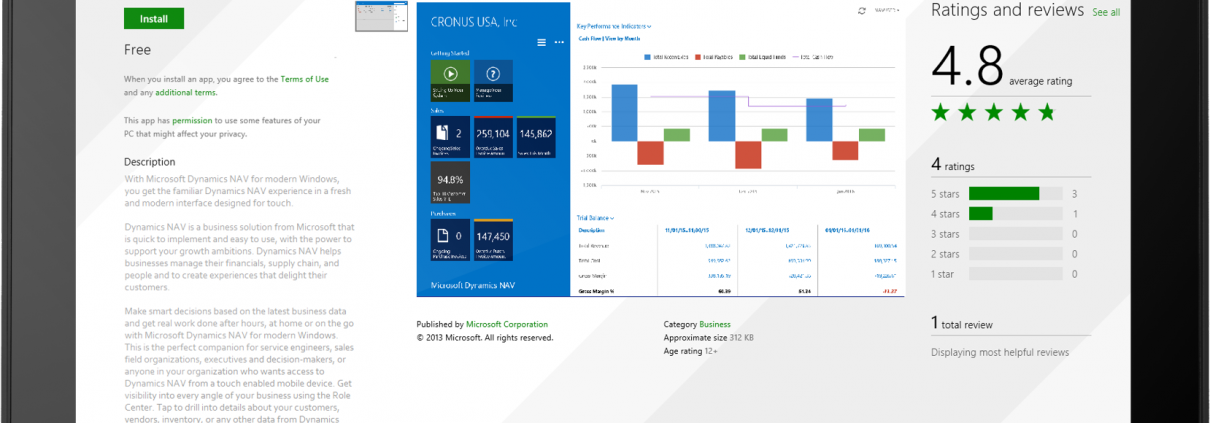Click the green Total Liquid Funds legend swatch
This screenshot has height=423, width=1210.
742,58
